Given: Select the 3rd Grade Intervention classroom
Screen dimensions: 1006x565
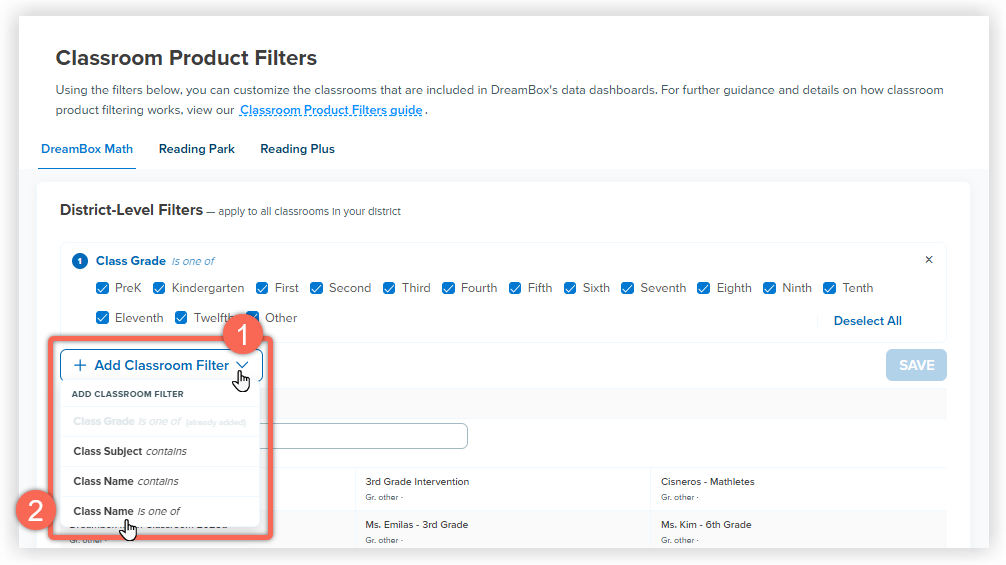Looking at the screenshot, I should point(417,482).
